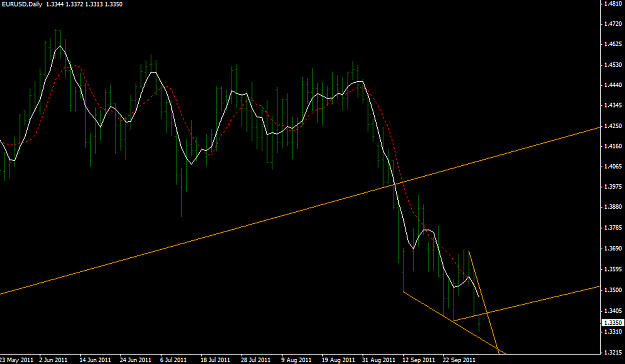Click the 2 Jun 2011 date label
This screenshot has height=364, width=625.
[x=53, y=360]
